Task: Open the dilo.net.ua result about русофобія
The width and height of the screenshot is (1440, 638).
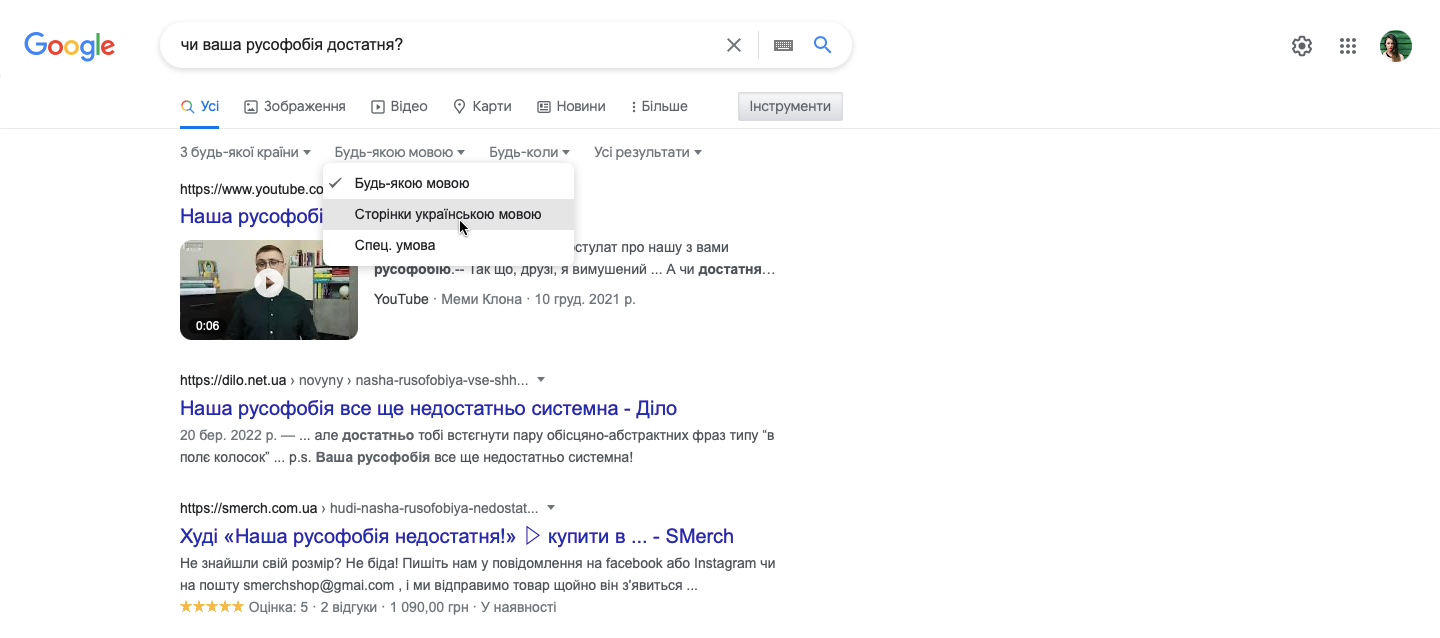Action: (x=427, y=407)
